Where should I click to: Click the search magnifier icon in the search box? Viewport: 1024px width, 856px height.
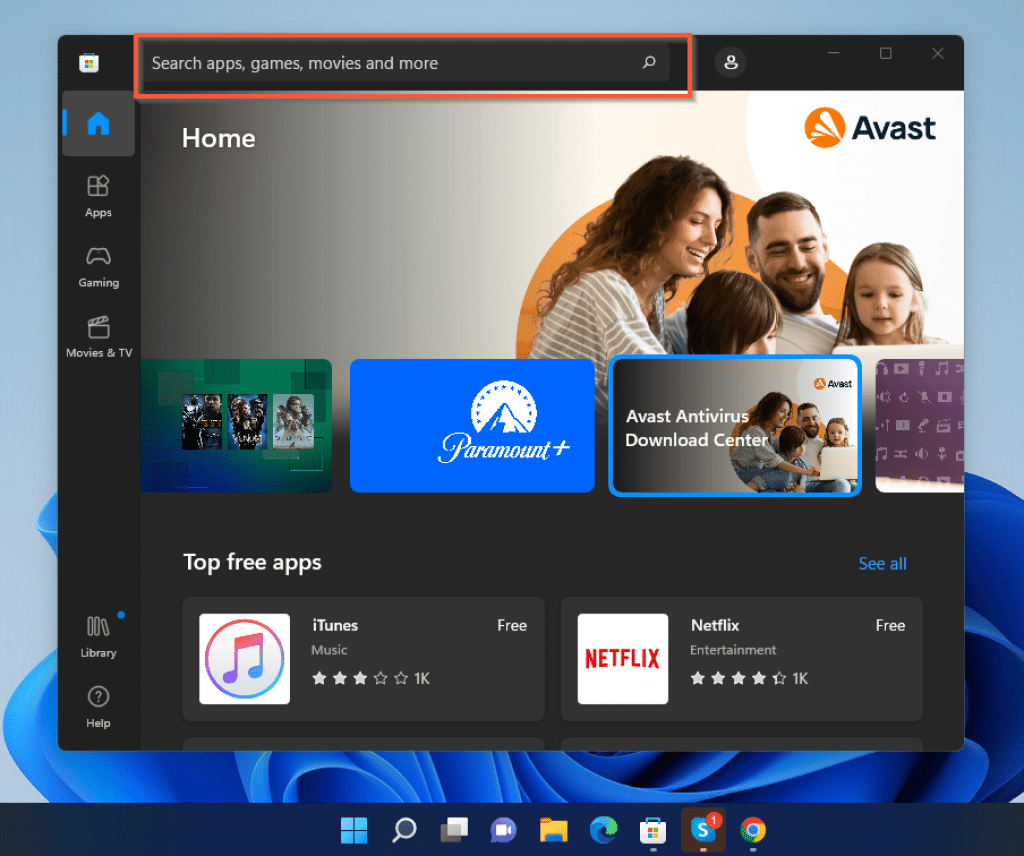pyautogui.click(x=649, y=63)
